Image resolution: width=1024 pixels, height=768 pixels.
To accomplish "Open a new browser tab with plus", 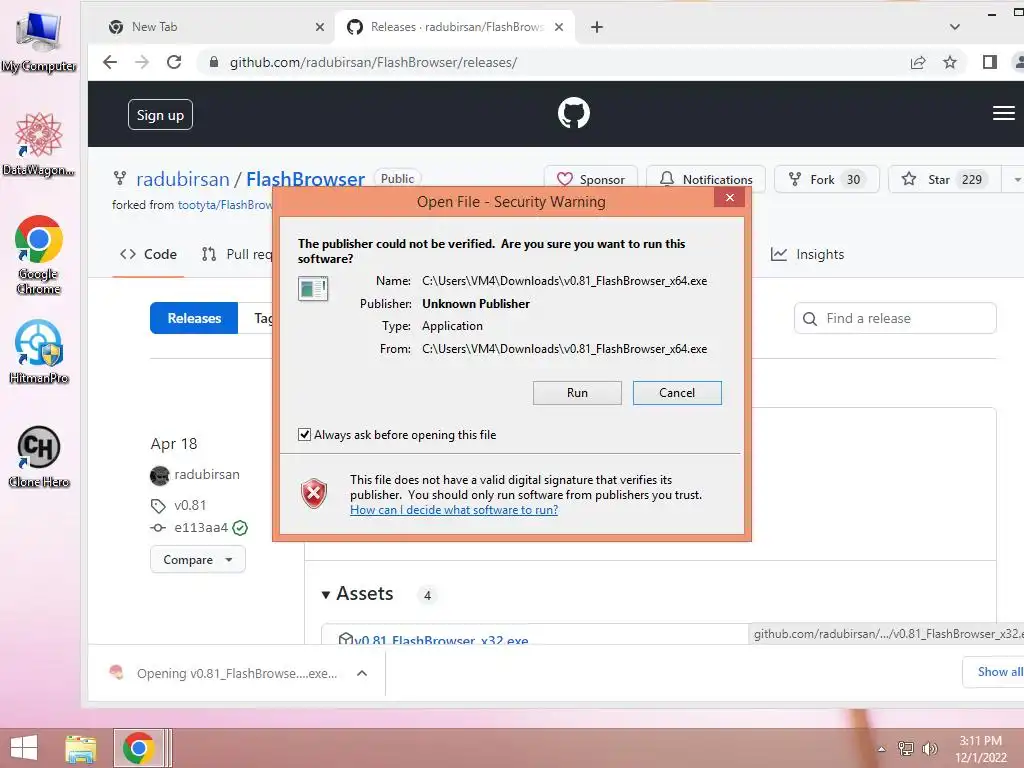I will 596,27.
